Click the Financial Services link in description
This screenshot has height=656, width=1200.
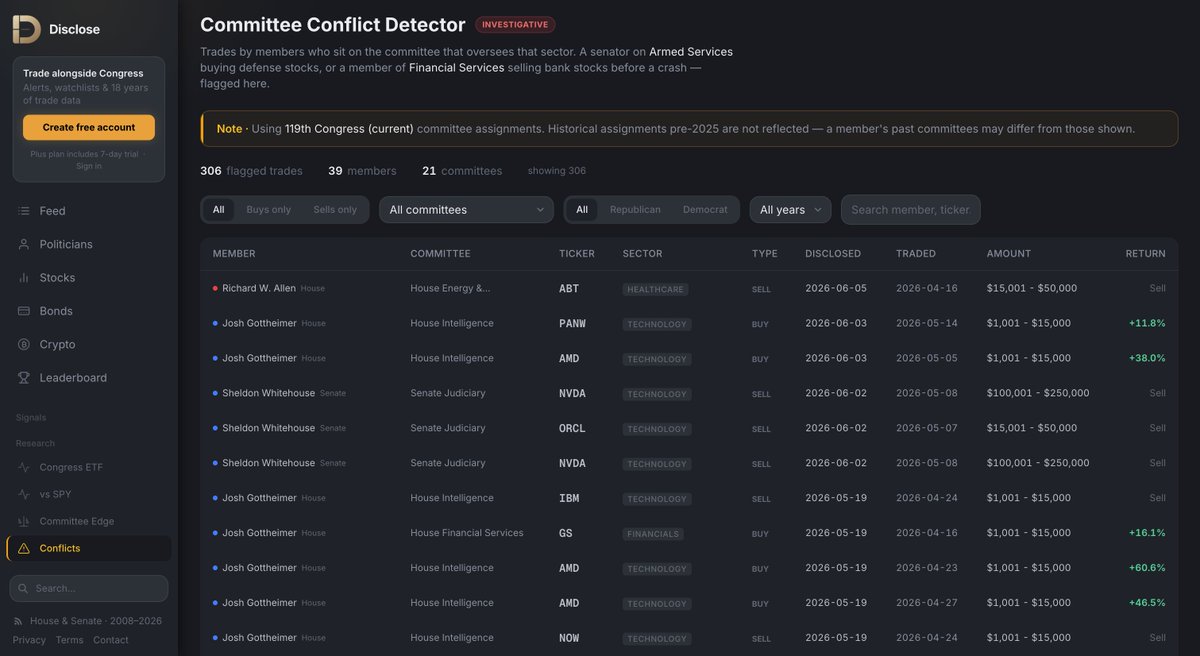click(456, 67)
